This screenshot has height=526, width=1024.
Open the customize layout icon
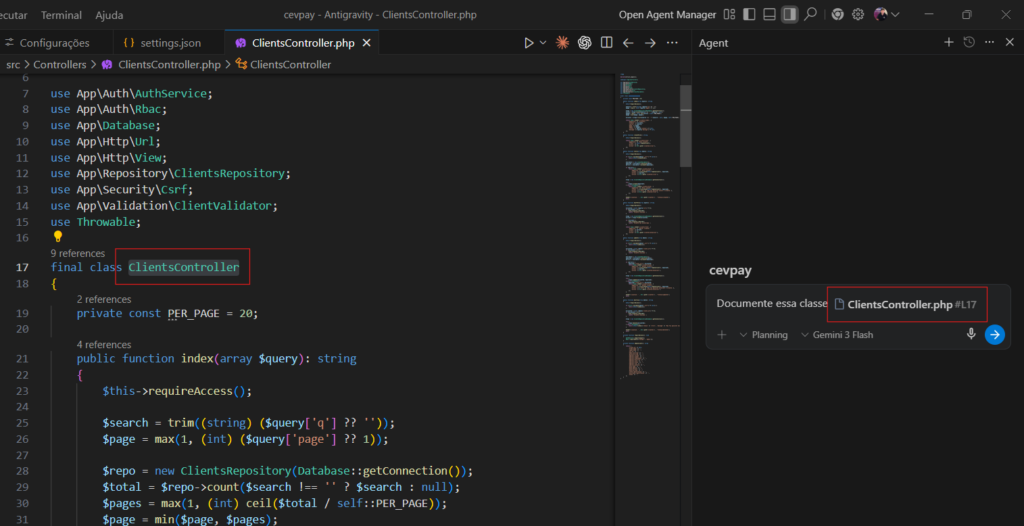pyautogui.click(x=729, y=14)
